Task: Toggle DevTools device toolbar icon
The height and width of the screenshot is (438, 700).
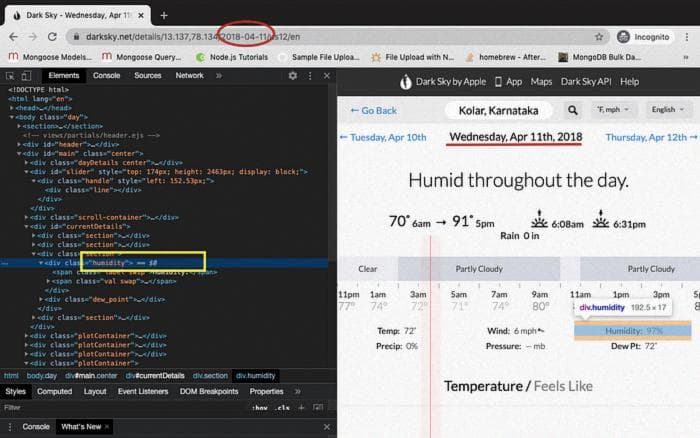Action: click(26, 76)
